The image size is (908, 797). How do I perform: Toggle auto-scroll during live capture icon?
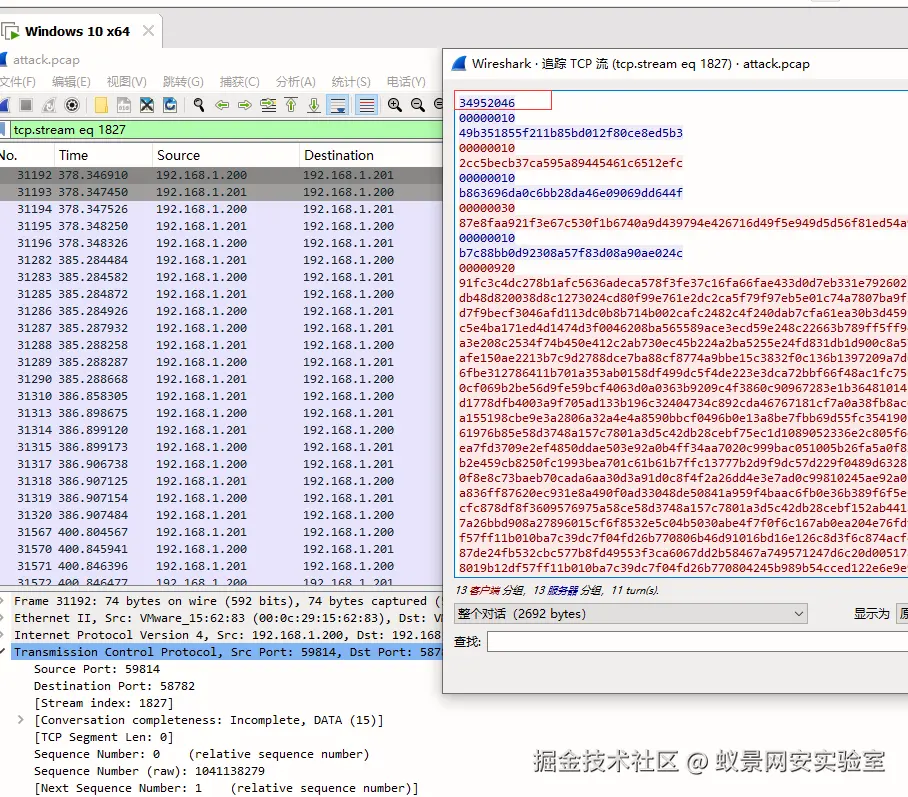338,105
